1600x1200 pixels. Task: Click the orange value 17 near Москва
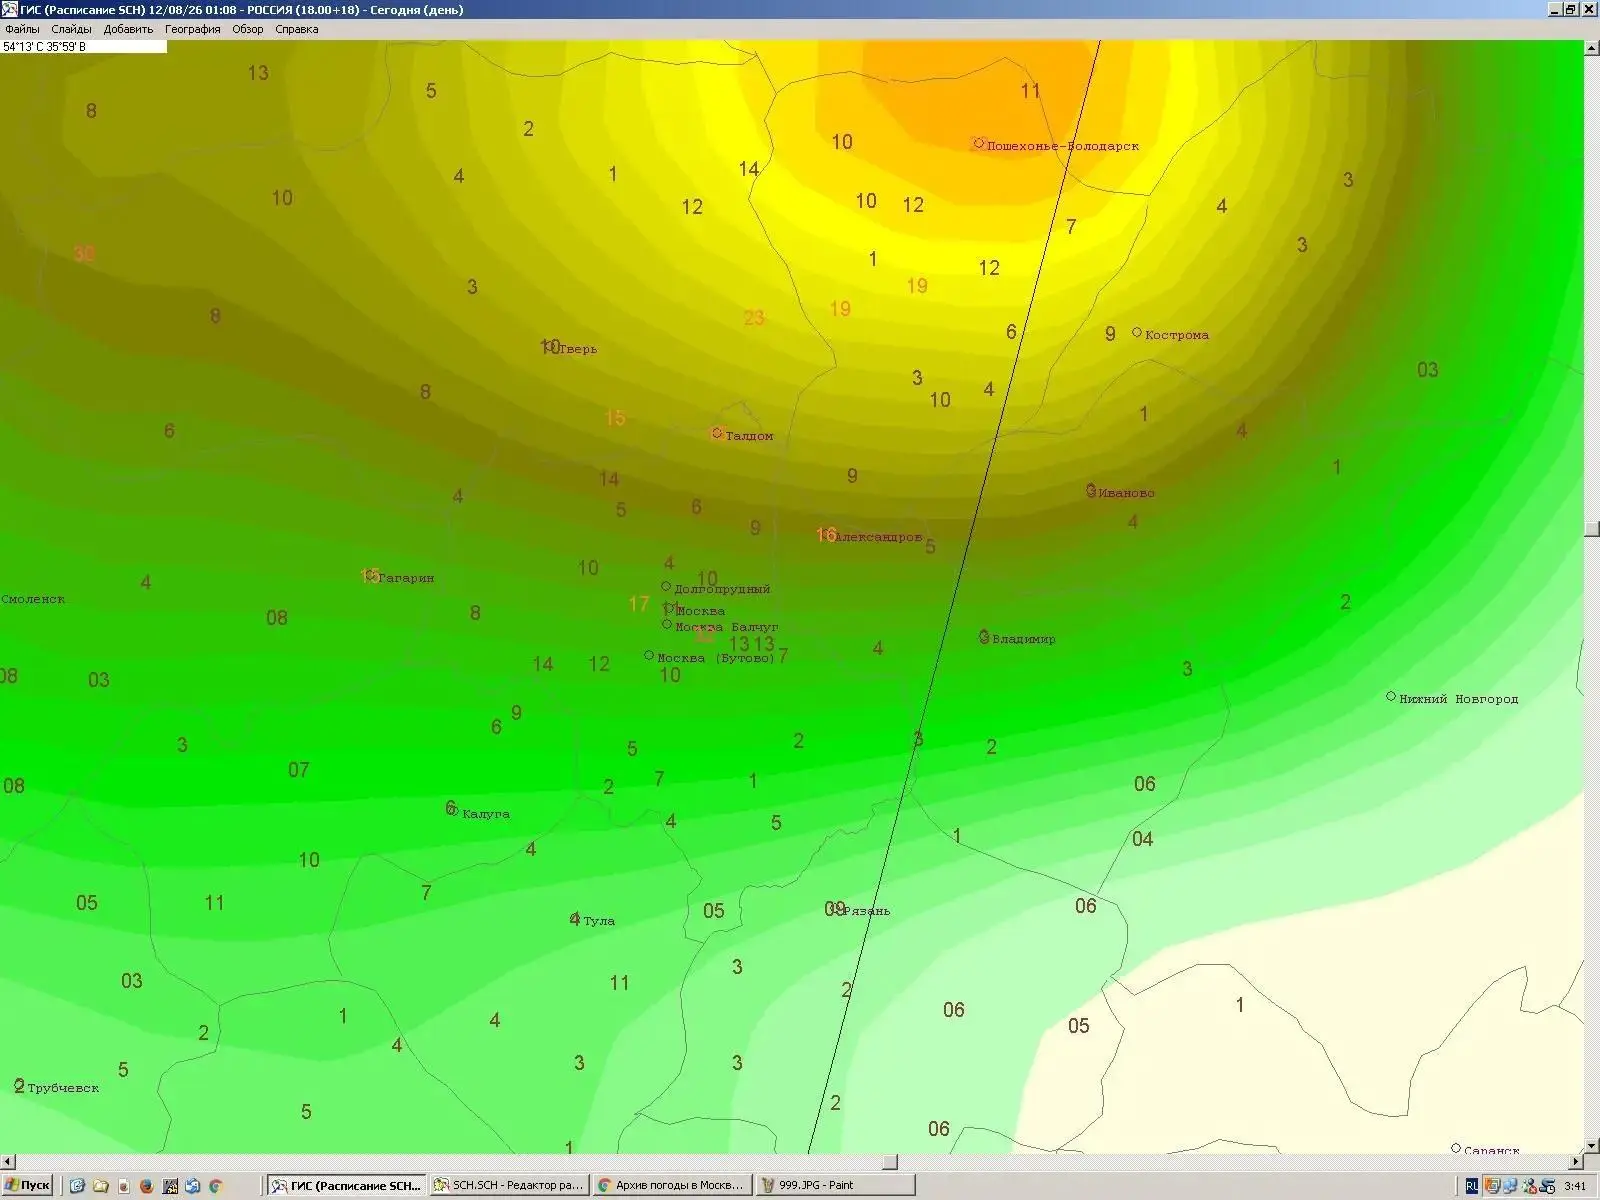639,604
